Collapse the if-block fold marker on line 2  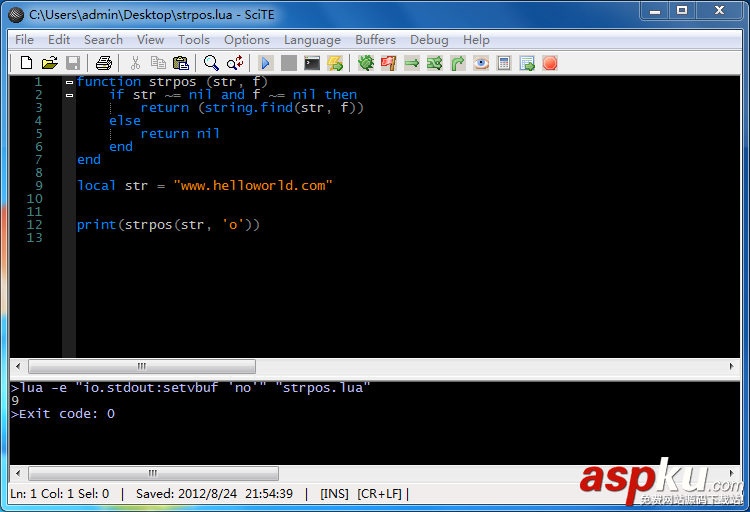pos(69,95)
